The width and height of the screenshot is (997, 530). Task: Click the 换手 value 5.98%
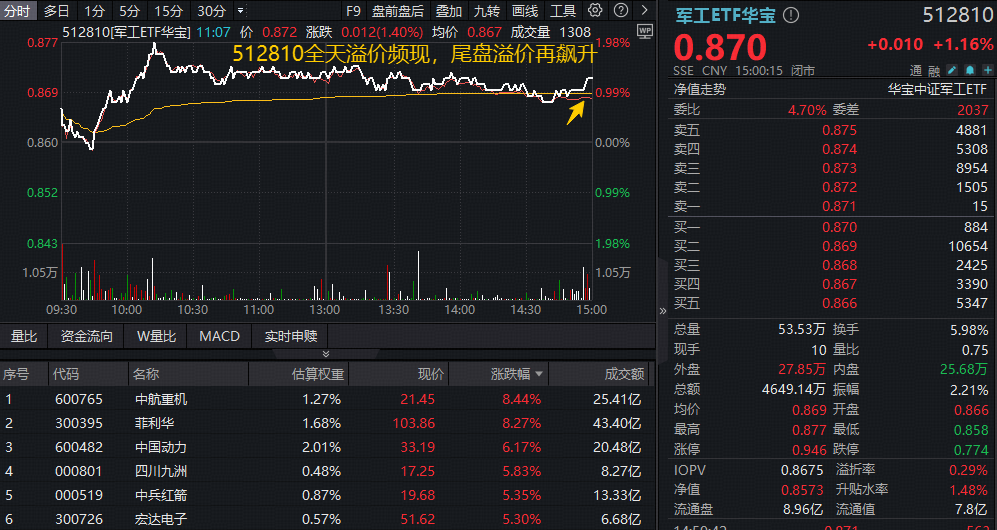[970, 330]
